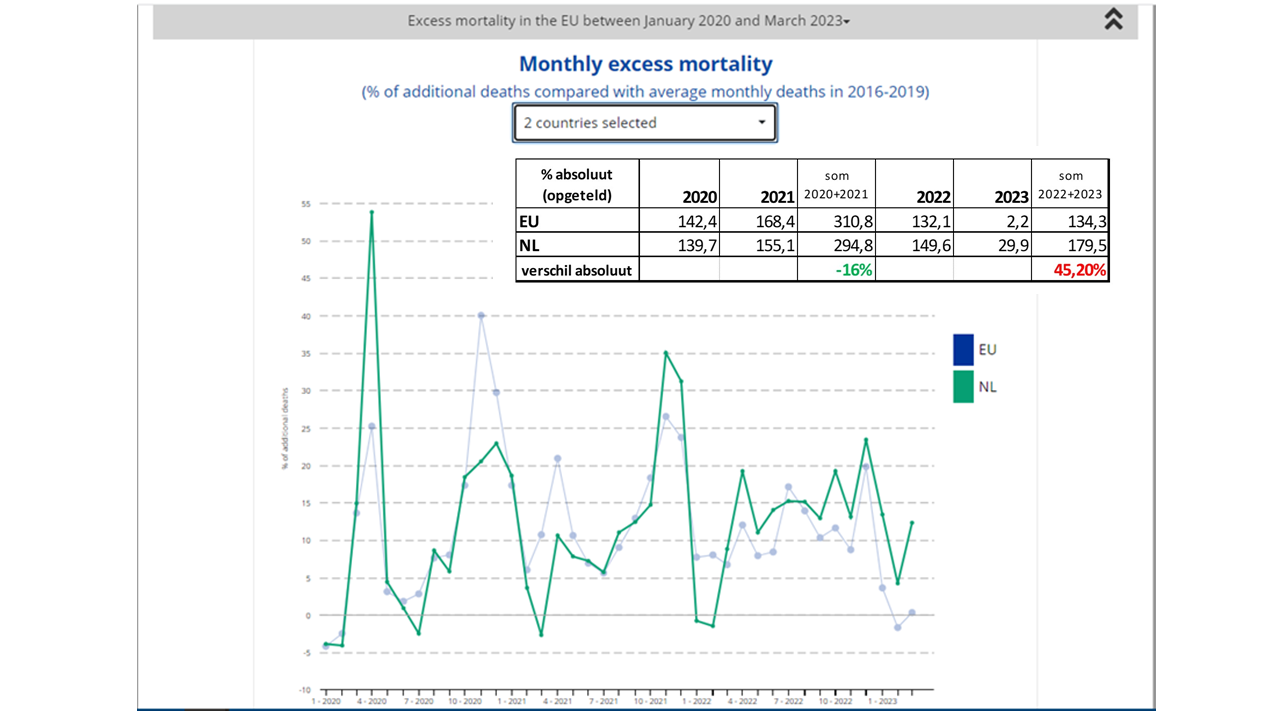1280x720 pixels.
Task: Click the 310,8 cell in the EU row
Action: [x=836, y=222]
